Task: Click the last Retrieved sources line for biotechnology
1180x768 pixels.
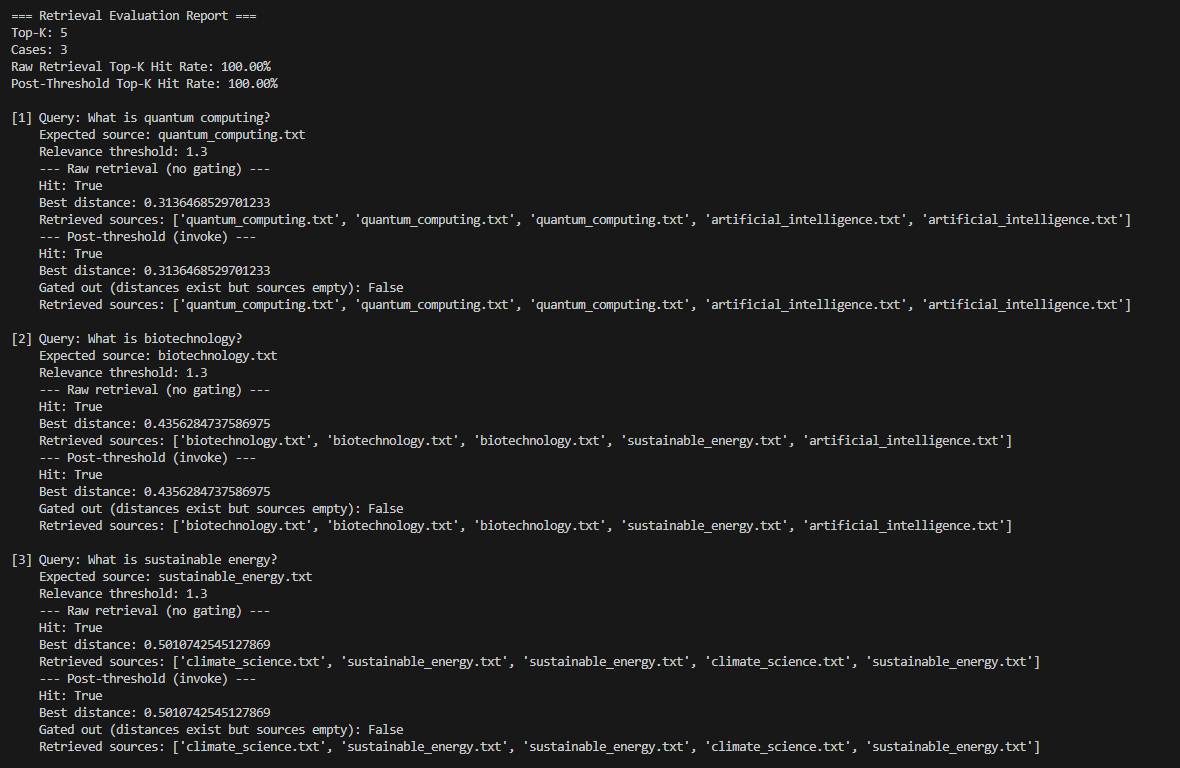Action: click(525, 525)
